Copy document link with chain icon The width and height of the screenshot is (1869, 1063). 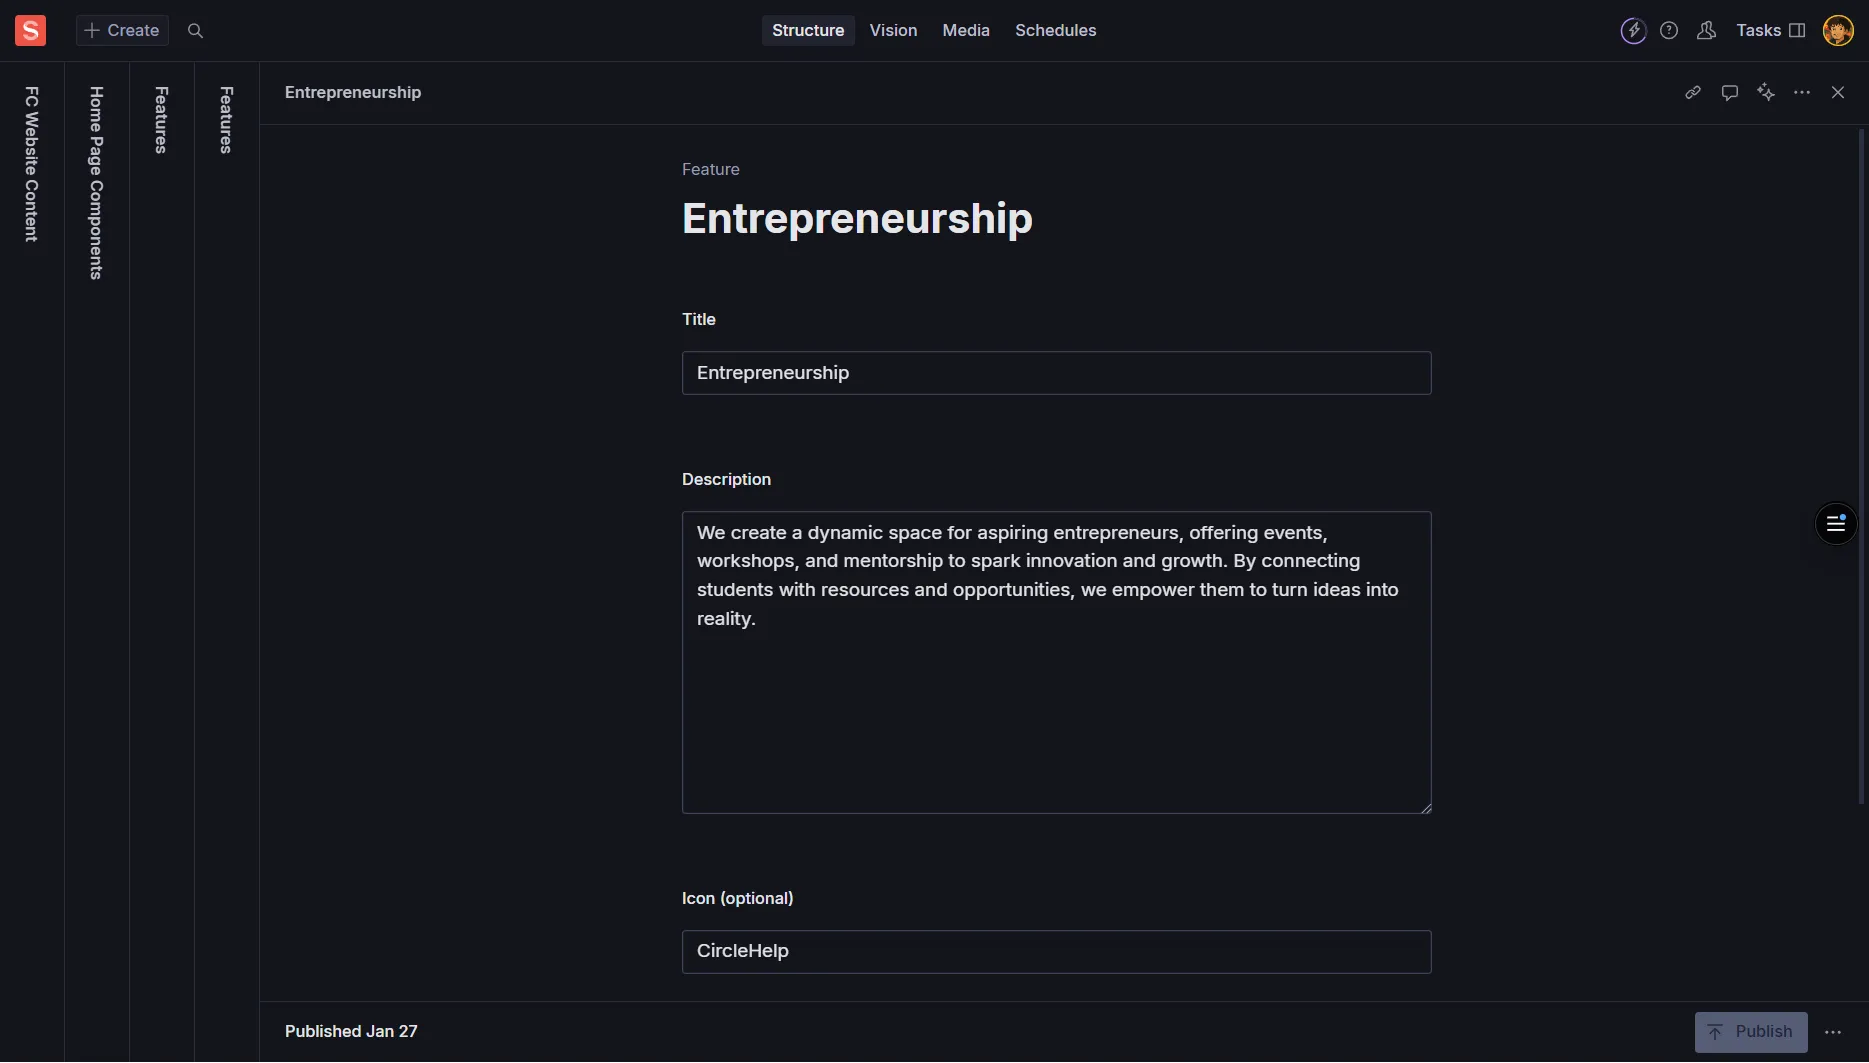click(x=1693, y=93)
